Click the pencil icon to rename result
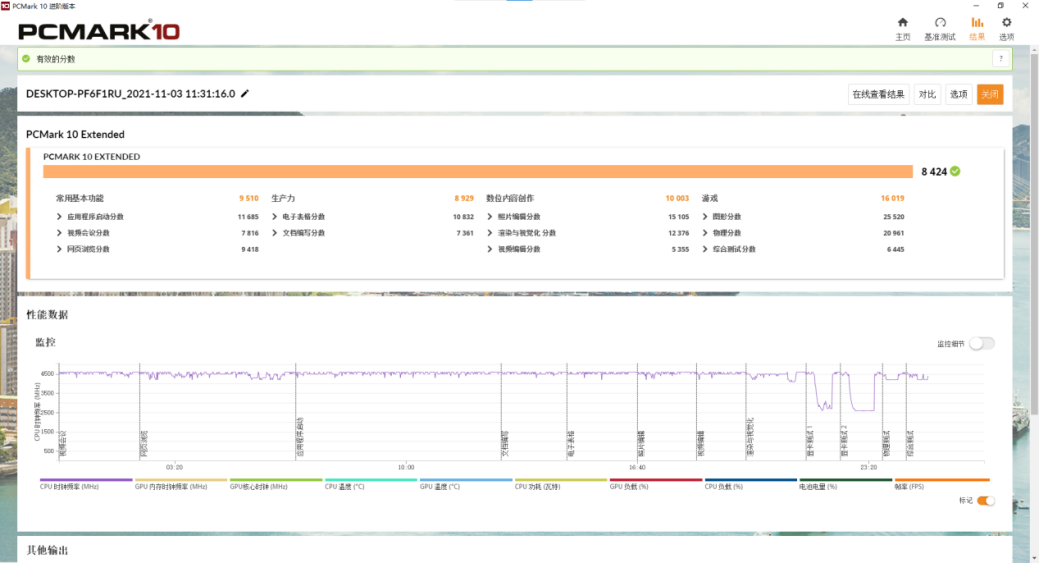 (x=246, y=94)
